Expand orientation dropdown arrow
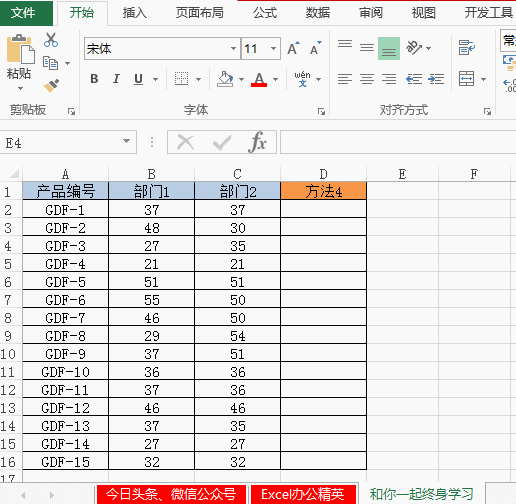 [429, 48]
